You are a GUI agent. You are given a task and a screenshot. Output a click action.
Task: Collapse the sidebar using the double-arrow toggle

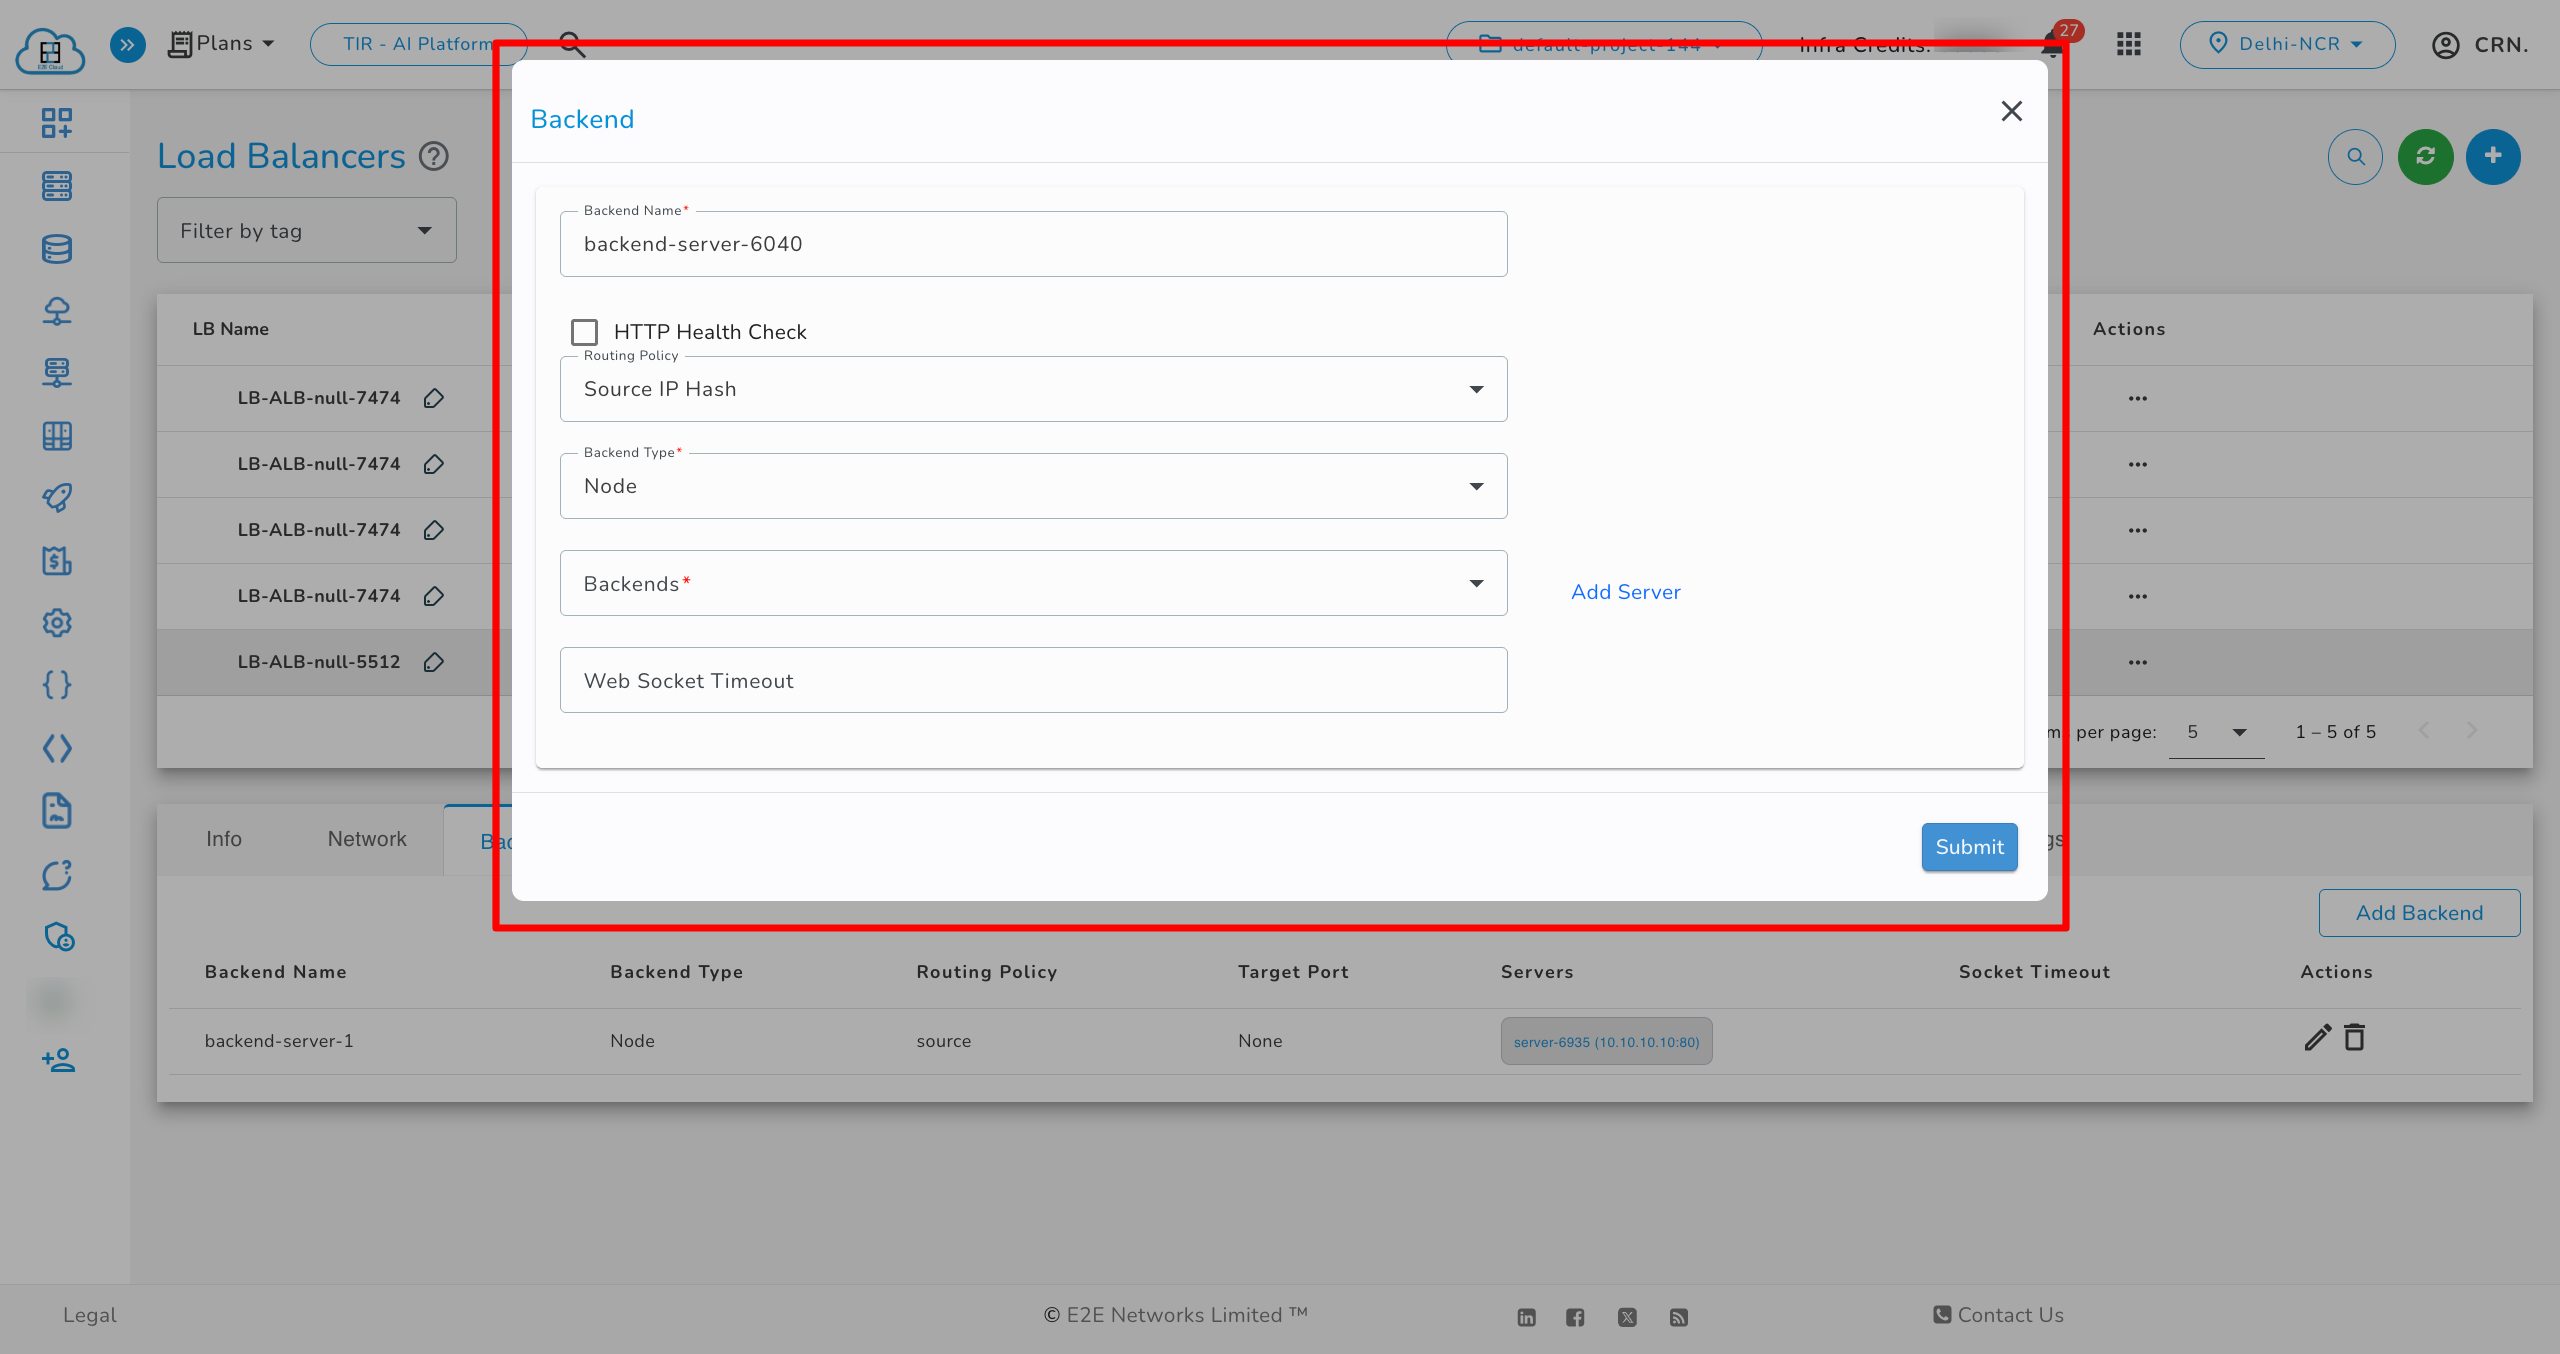127,44
